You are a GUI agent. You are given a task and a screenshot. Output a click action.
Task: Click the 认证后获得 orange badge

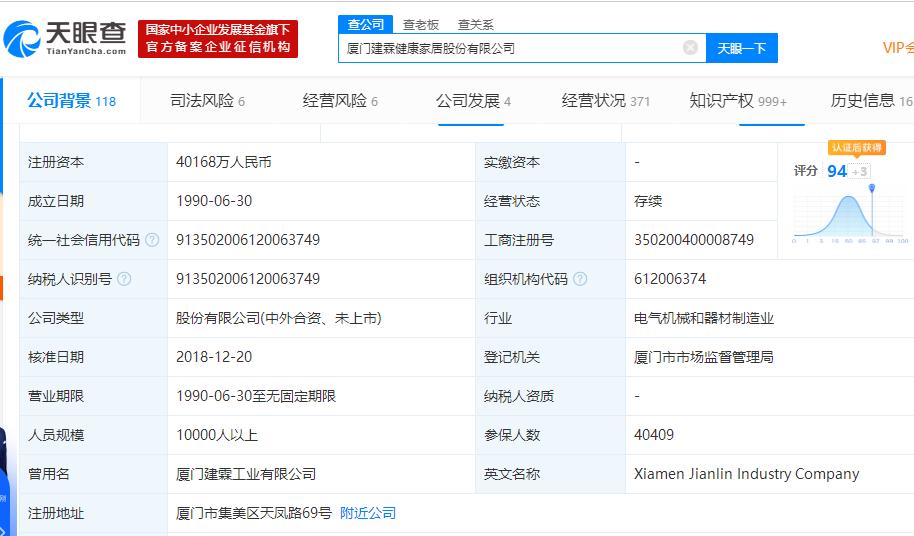click(x=856, y=147)
